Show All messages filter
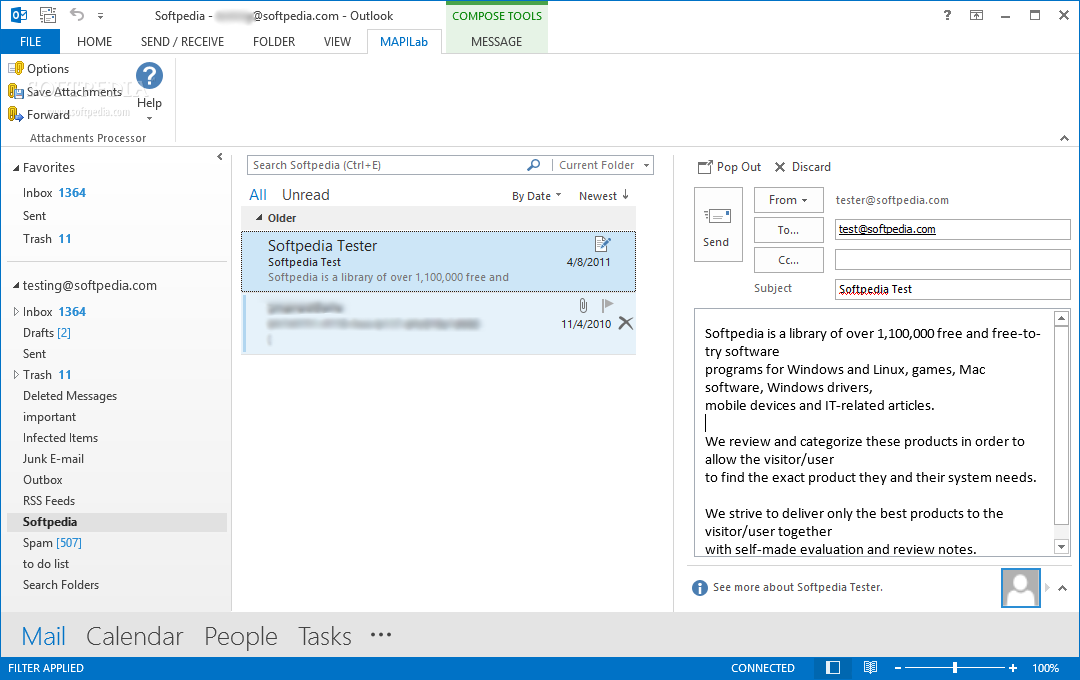Image resolution: width=1080 pixels, height=680 pixels. pyautogui.click(x=258, y=195)
